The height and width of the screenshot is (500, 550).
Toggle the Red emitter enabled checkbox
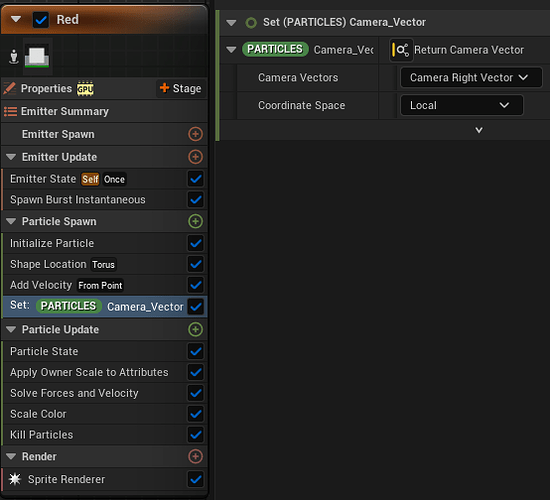pos(41,20)
